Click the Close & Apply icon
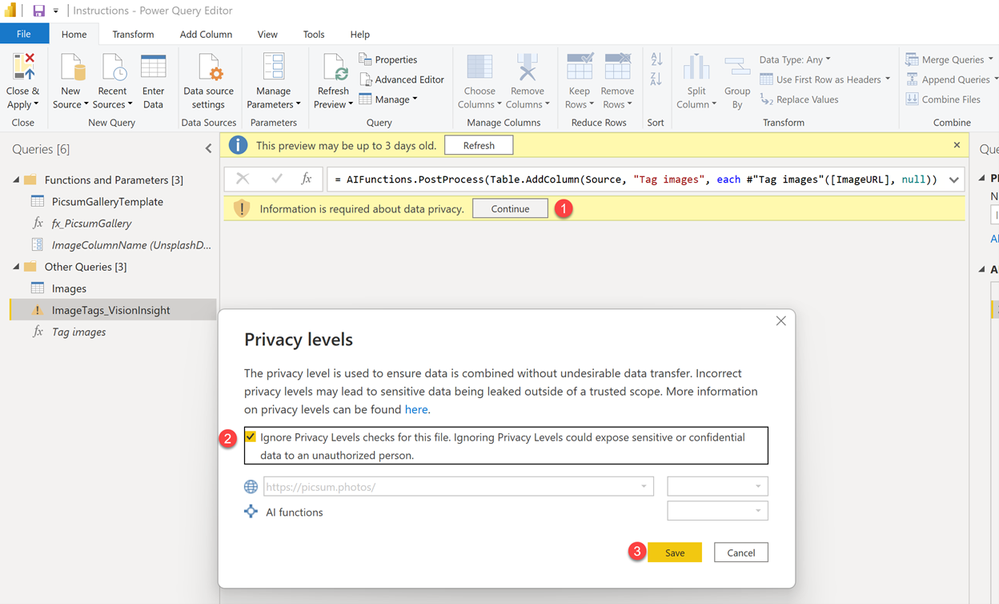 click(x=24, y=67)
